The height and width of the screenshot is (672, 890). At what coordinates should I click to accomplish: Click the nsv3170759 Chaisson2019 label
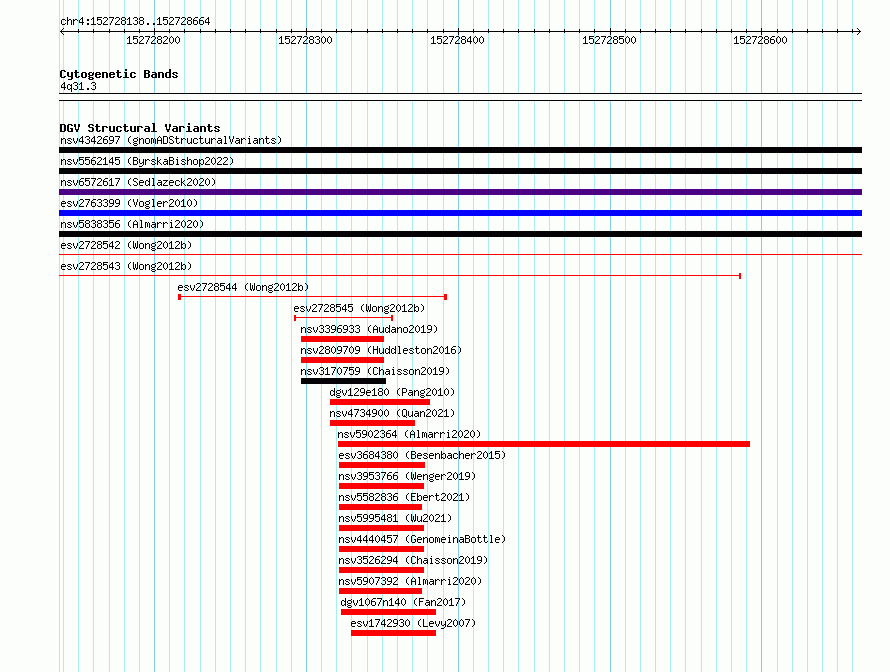click(375, 371)
